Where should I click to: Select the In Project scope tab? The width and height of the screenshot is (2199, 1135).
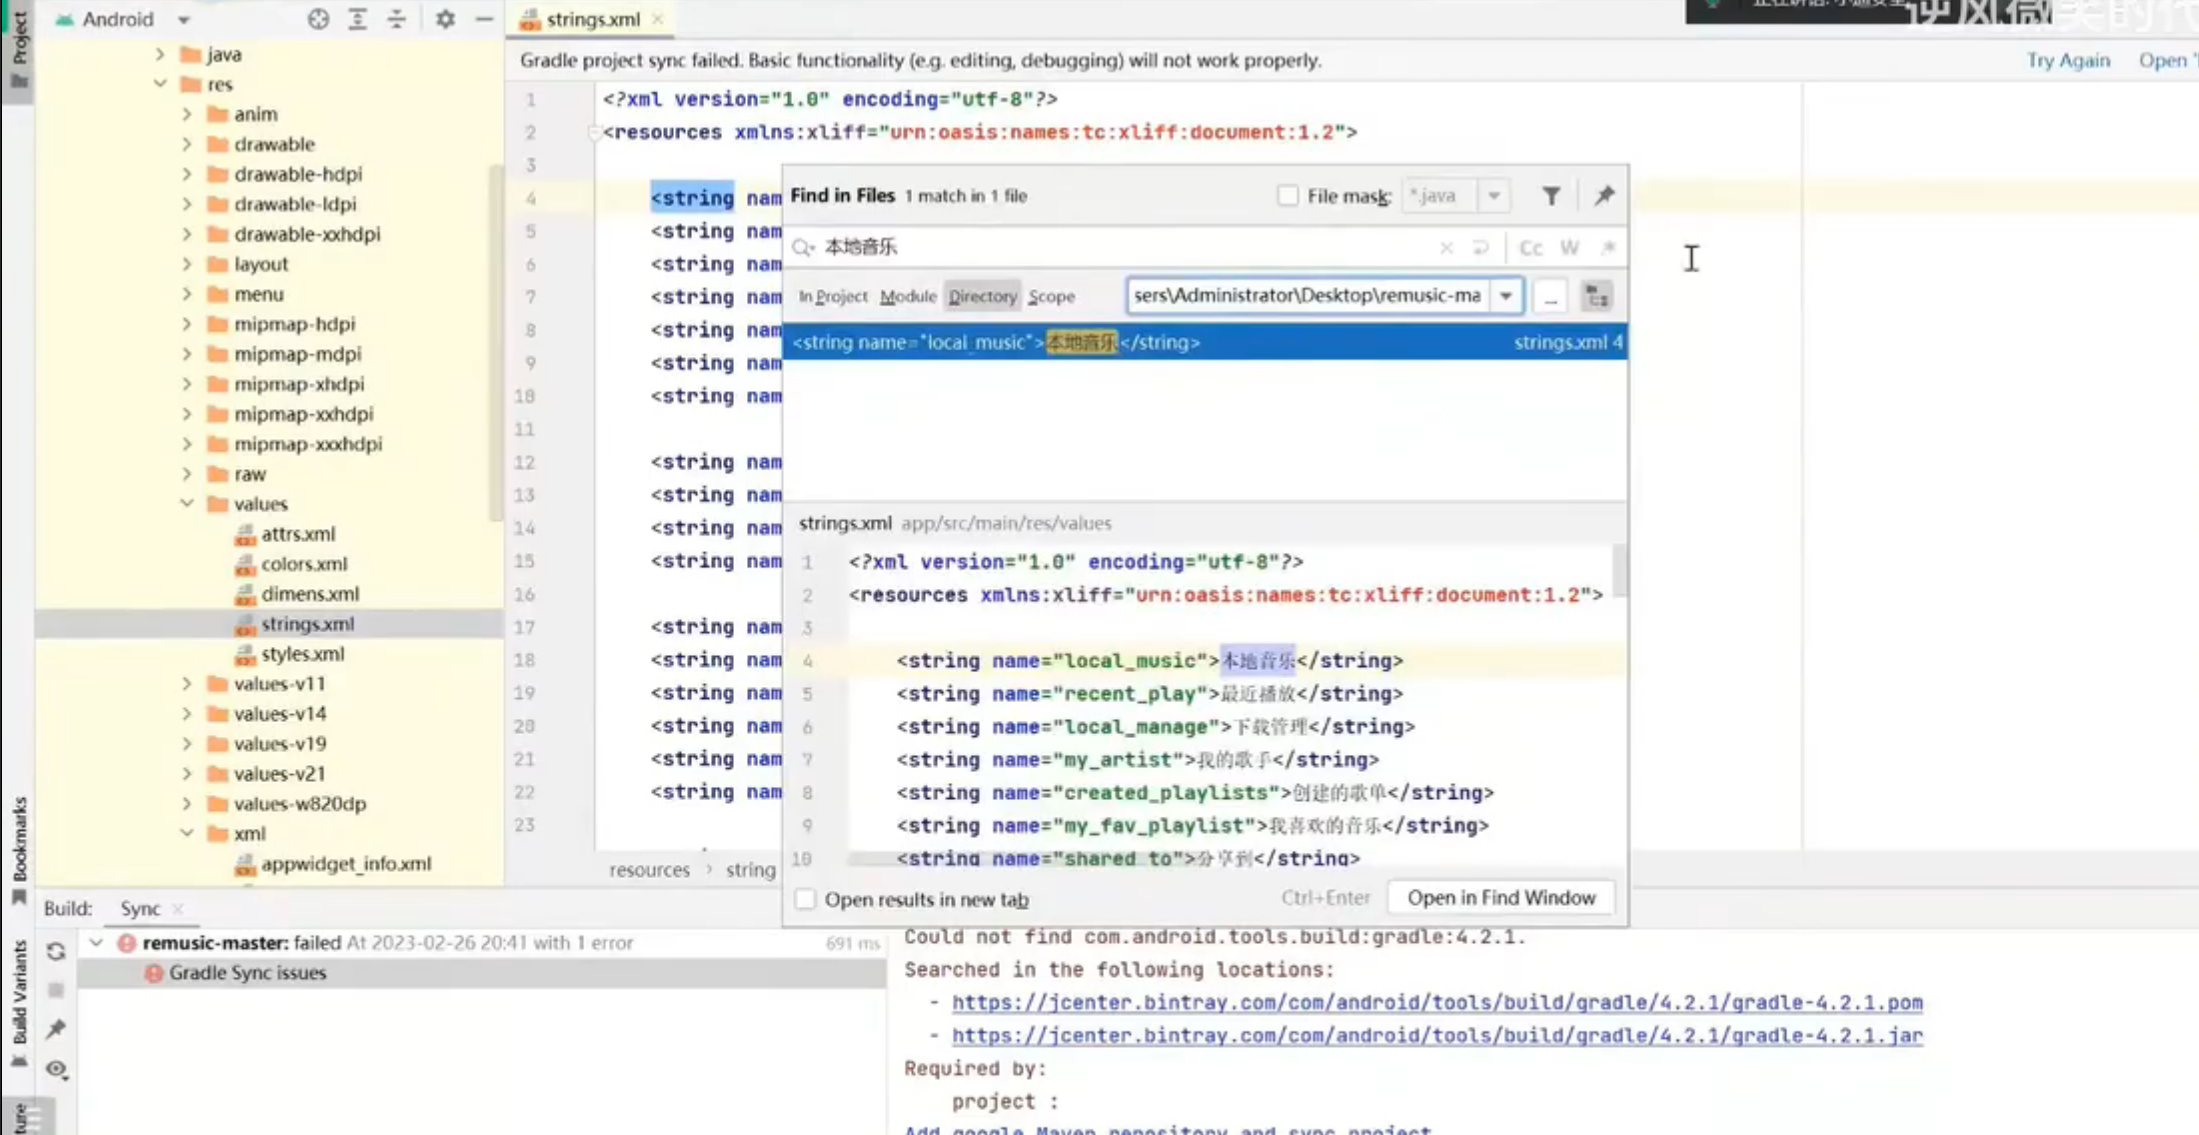tap(832, 296)
